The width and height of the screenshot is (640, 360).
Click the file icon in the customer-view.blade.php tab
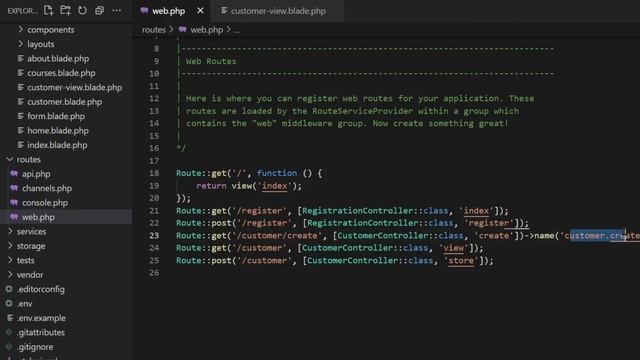coord(224,11)
